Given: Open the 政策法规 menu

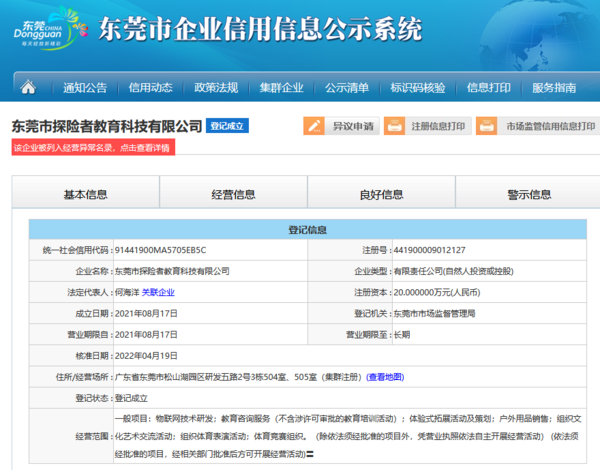Looking at the screenshot, I should 216,88.
